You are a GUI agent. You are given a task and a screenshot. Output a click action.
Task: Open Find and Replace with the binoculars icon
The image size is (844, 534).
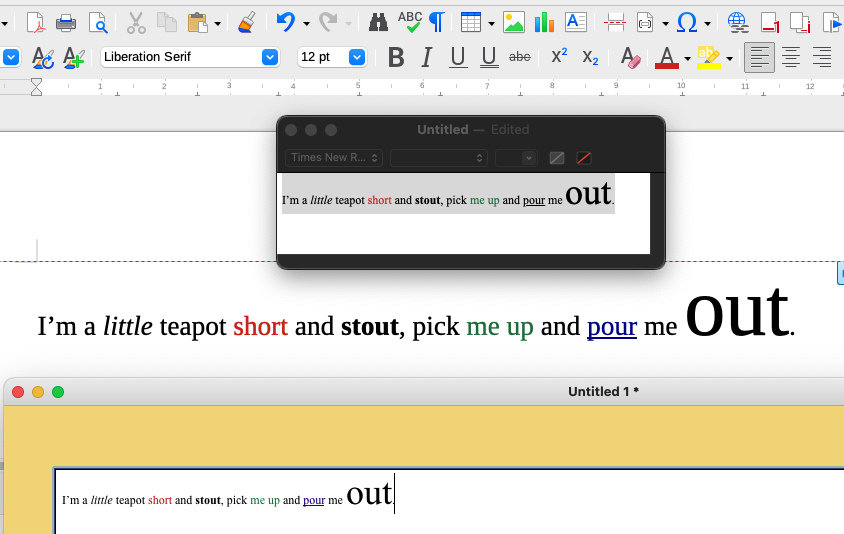click(x=378, y=22)
